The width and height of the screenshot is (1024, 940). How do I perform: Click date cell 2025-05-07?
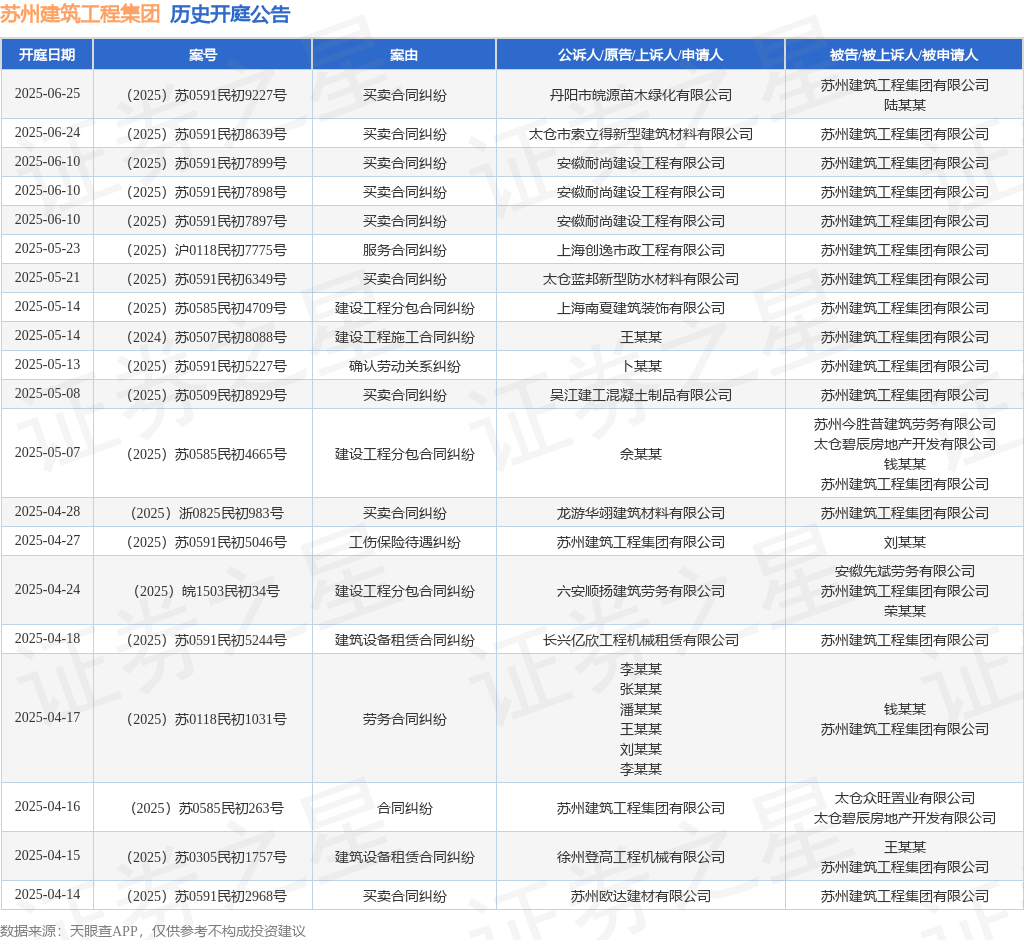click(x=47, y=453)
